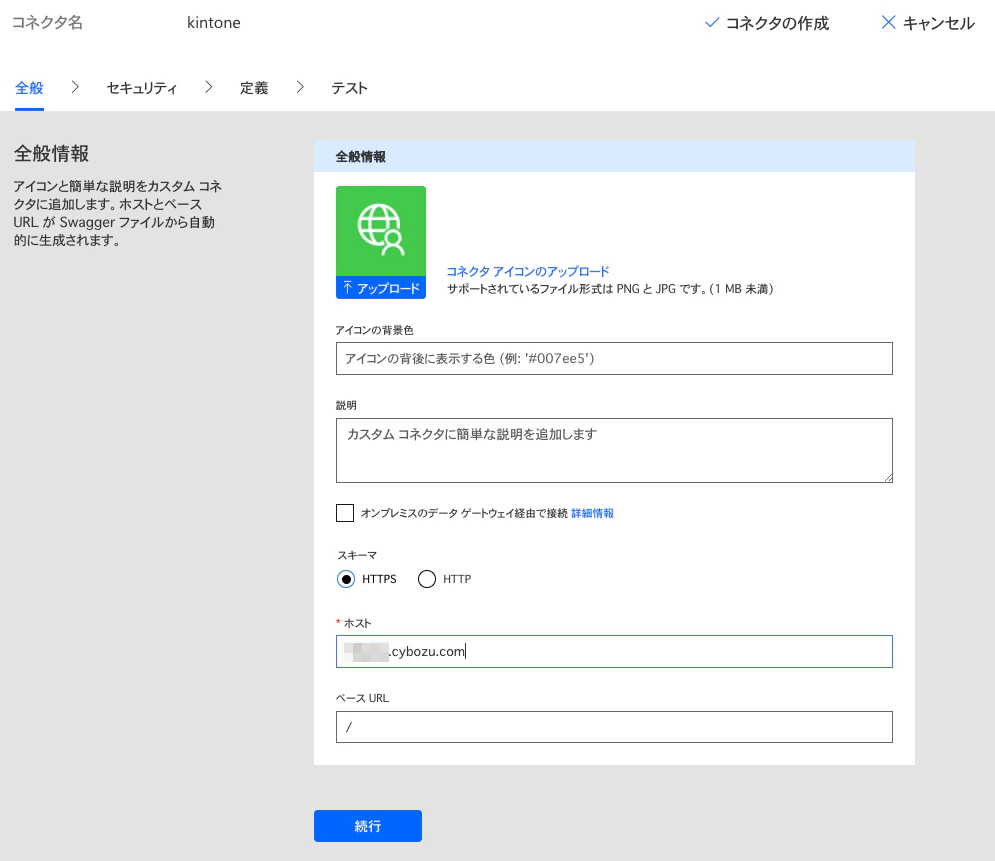Click the キャンセル button
This screenshot has height=861, width=995.
[928, 23]
